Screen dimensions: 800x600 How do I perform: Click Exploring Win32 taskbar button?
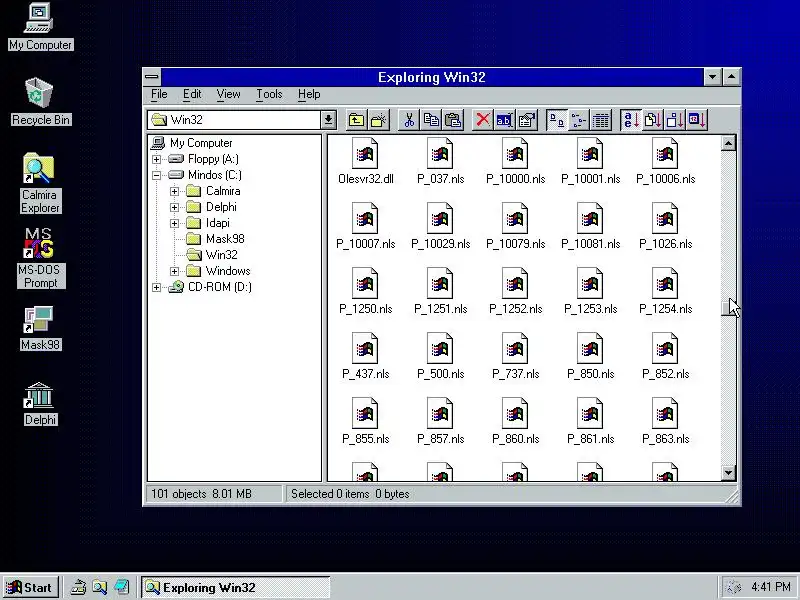point(235,588)
